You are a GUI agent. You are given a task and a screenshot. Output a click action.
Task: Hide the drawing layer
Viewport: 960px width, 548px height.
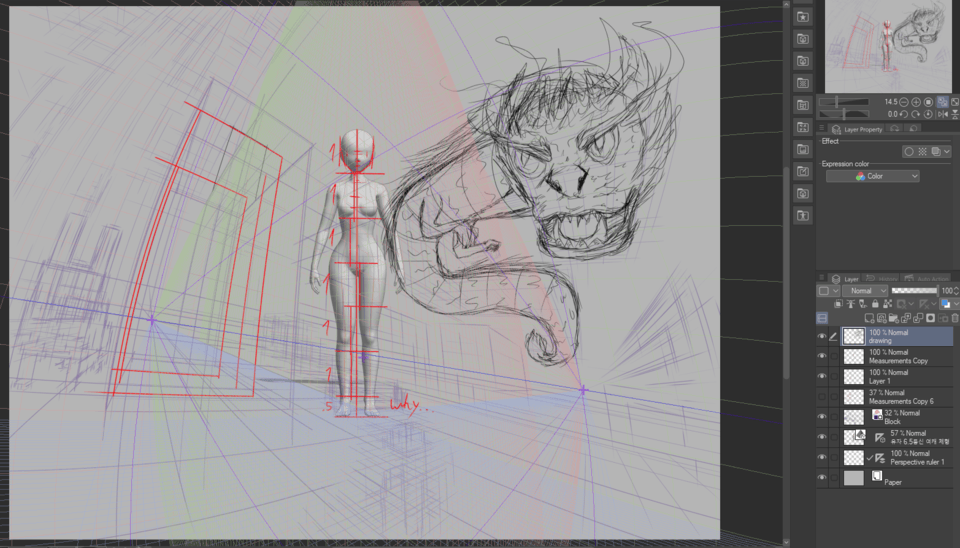coord(822,336)
